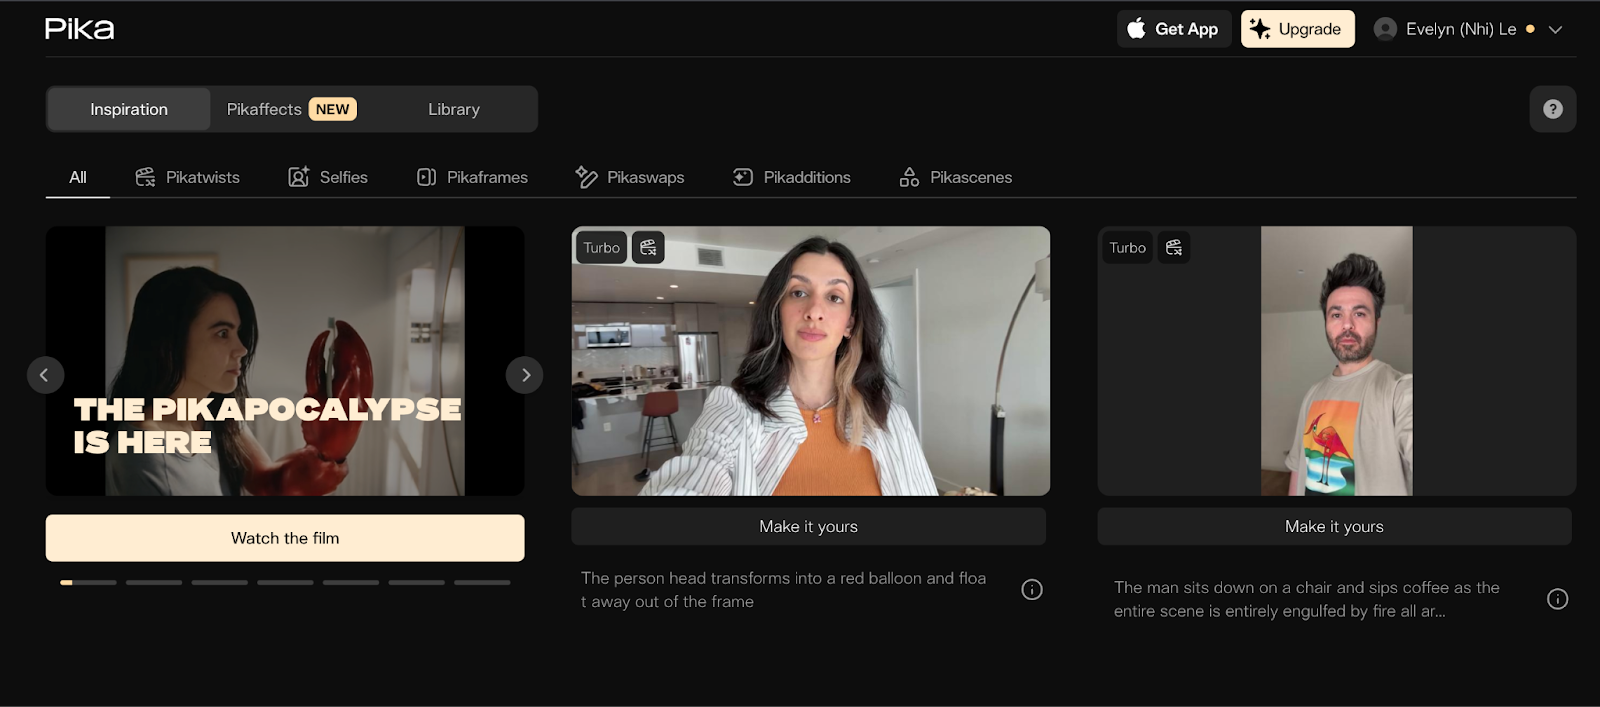Go to previous carousel slide

coord(45,375)
